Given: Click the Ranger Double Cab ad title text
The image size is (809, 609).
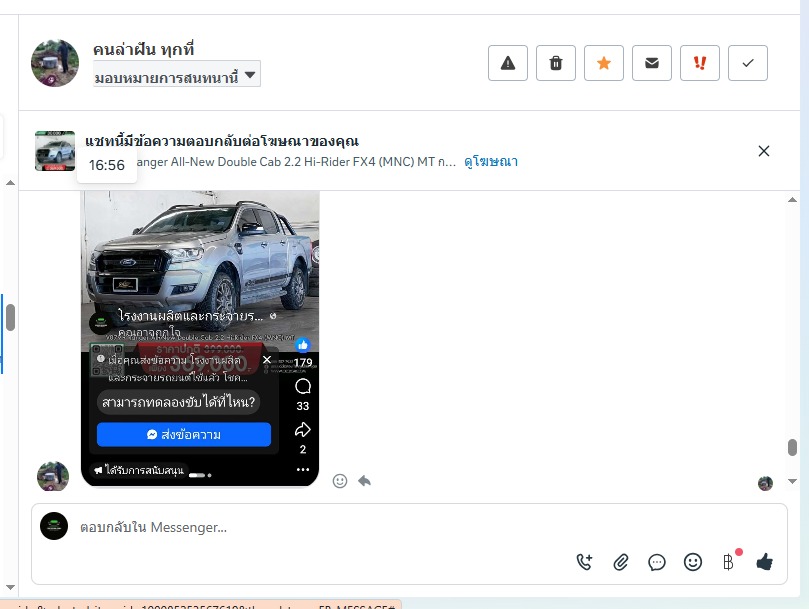Looking at the screenshot, I should tap(296, 162).
